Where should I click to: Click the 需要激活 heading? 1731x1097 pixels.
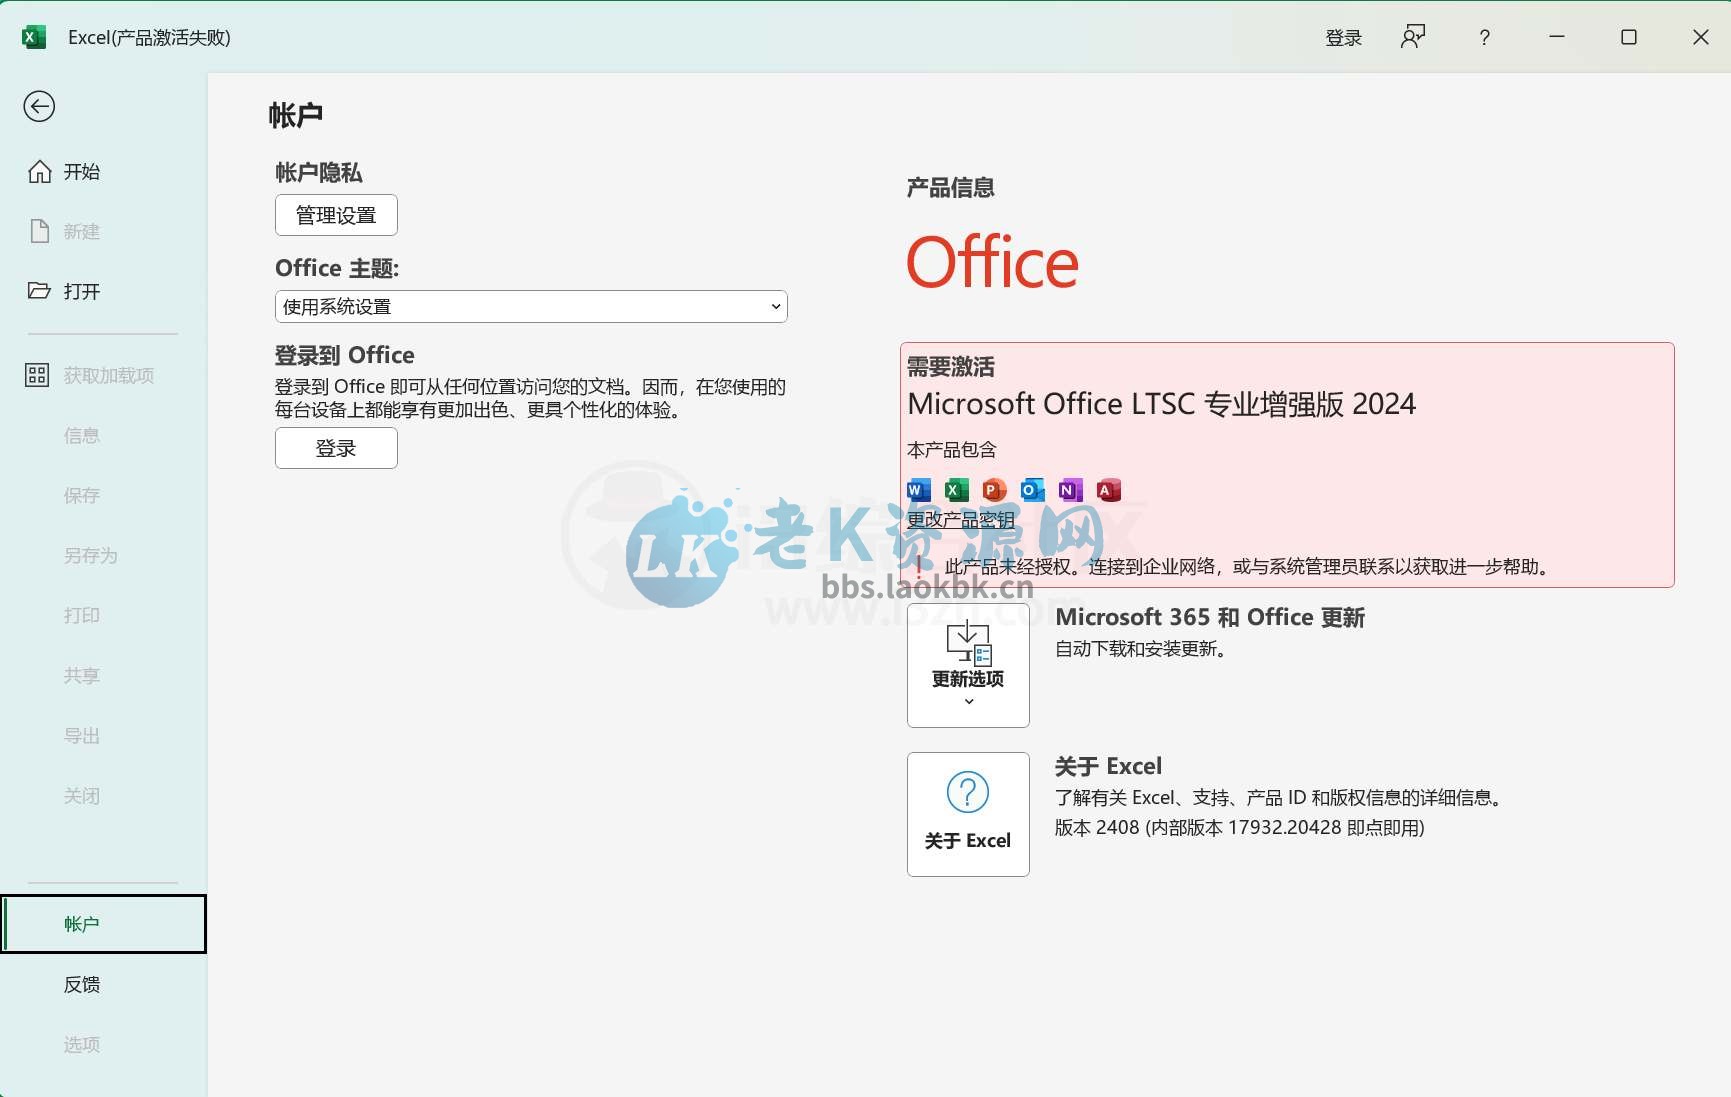[x=950, y=366]
